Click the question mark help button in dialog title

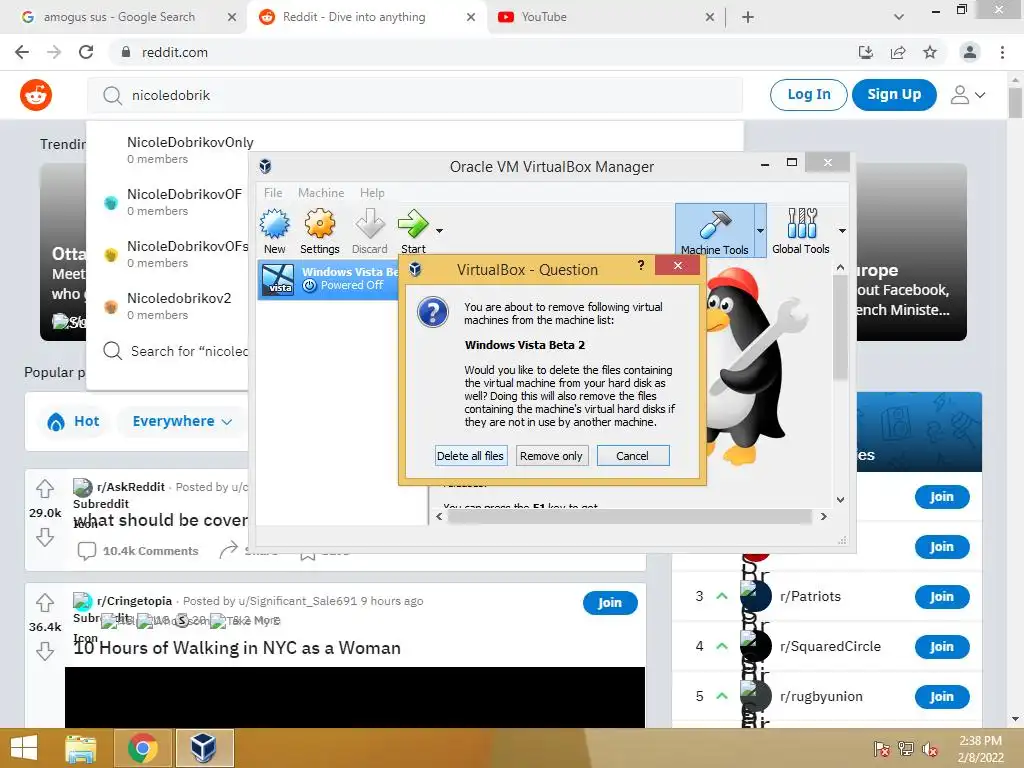[x=641, y=265]
